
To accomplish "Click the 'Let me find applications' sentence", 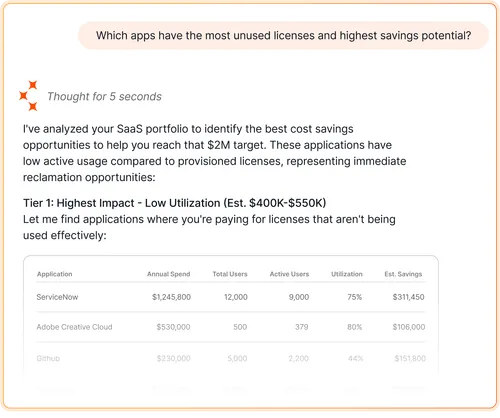I will pos(209,227).
